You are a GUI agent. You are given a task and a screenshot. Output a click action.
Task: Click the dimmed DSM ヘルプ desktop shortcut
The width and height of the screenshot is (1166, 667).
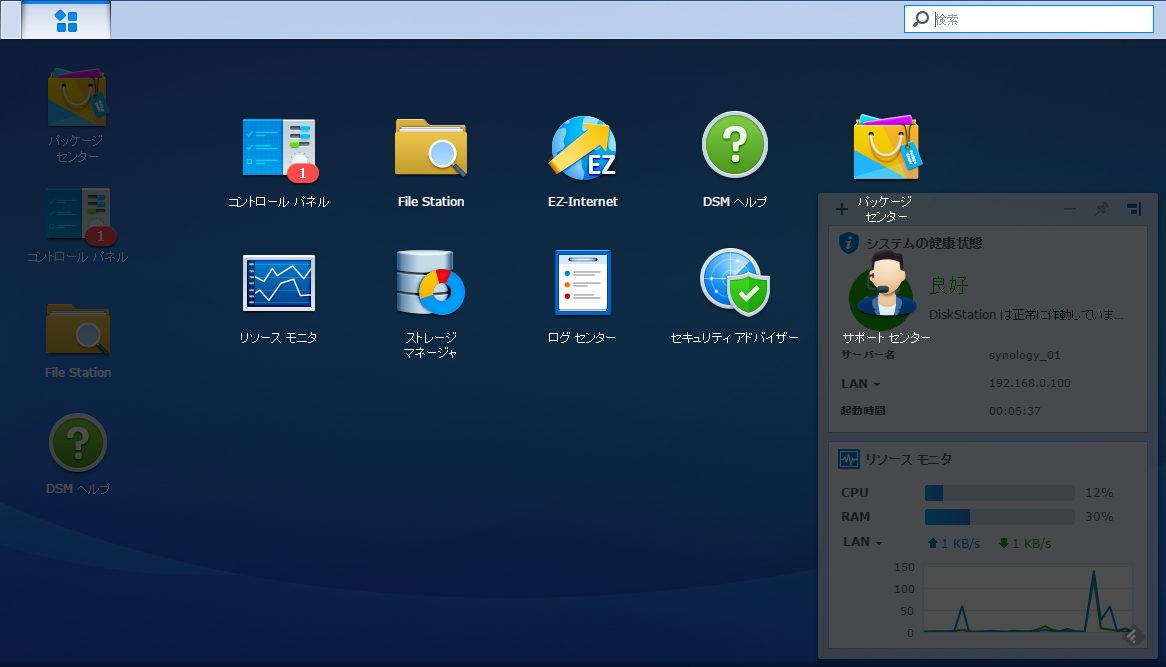click(x=78, y=442)
